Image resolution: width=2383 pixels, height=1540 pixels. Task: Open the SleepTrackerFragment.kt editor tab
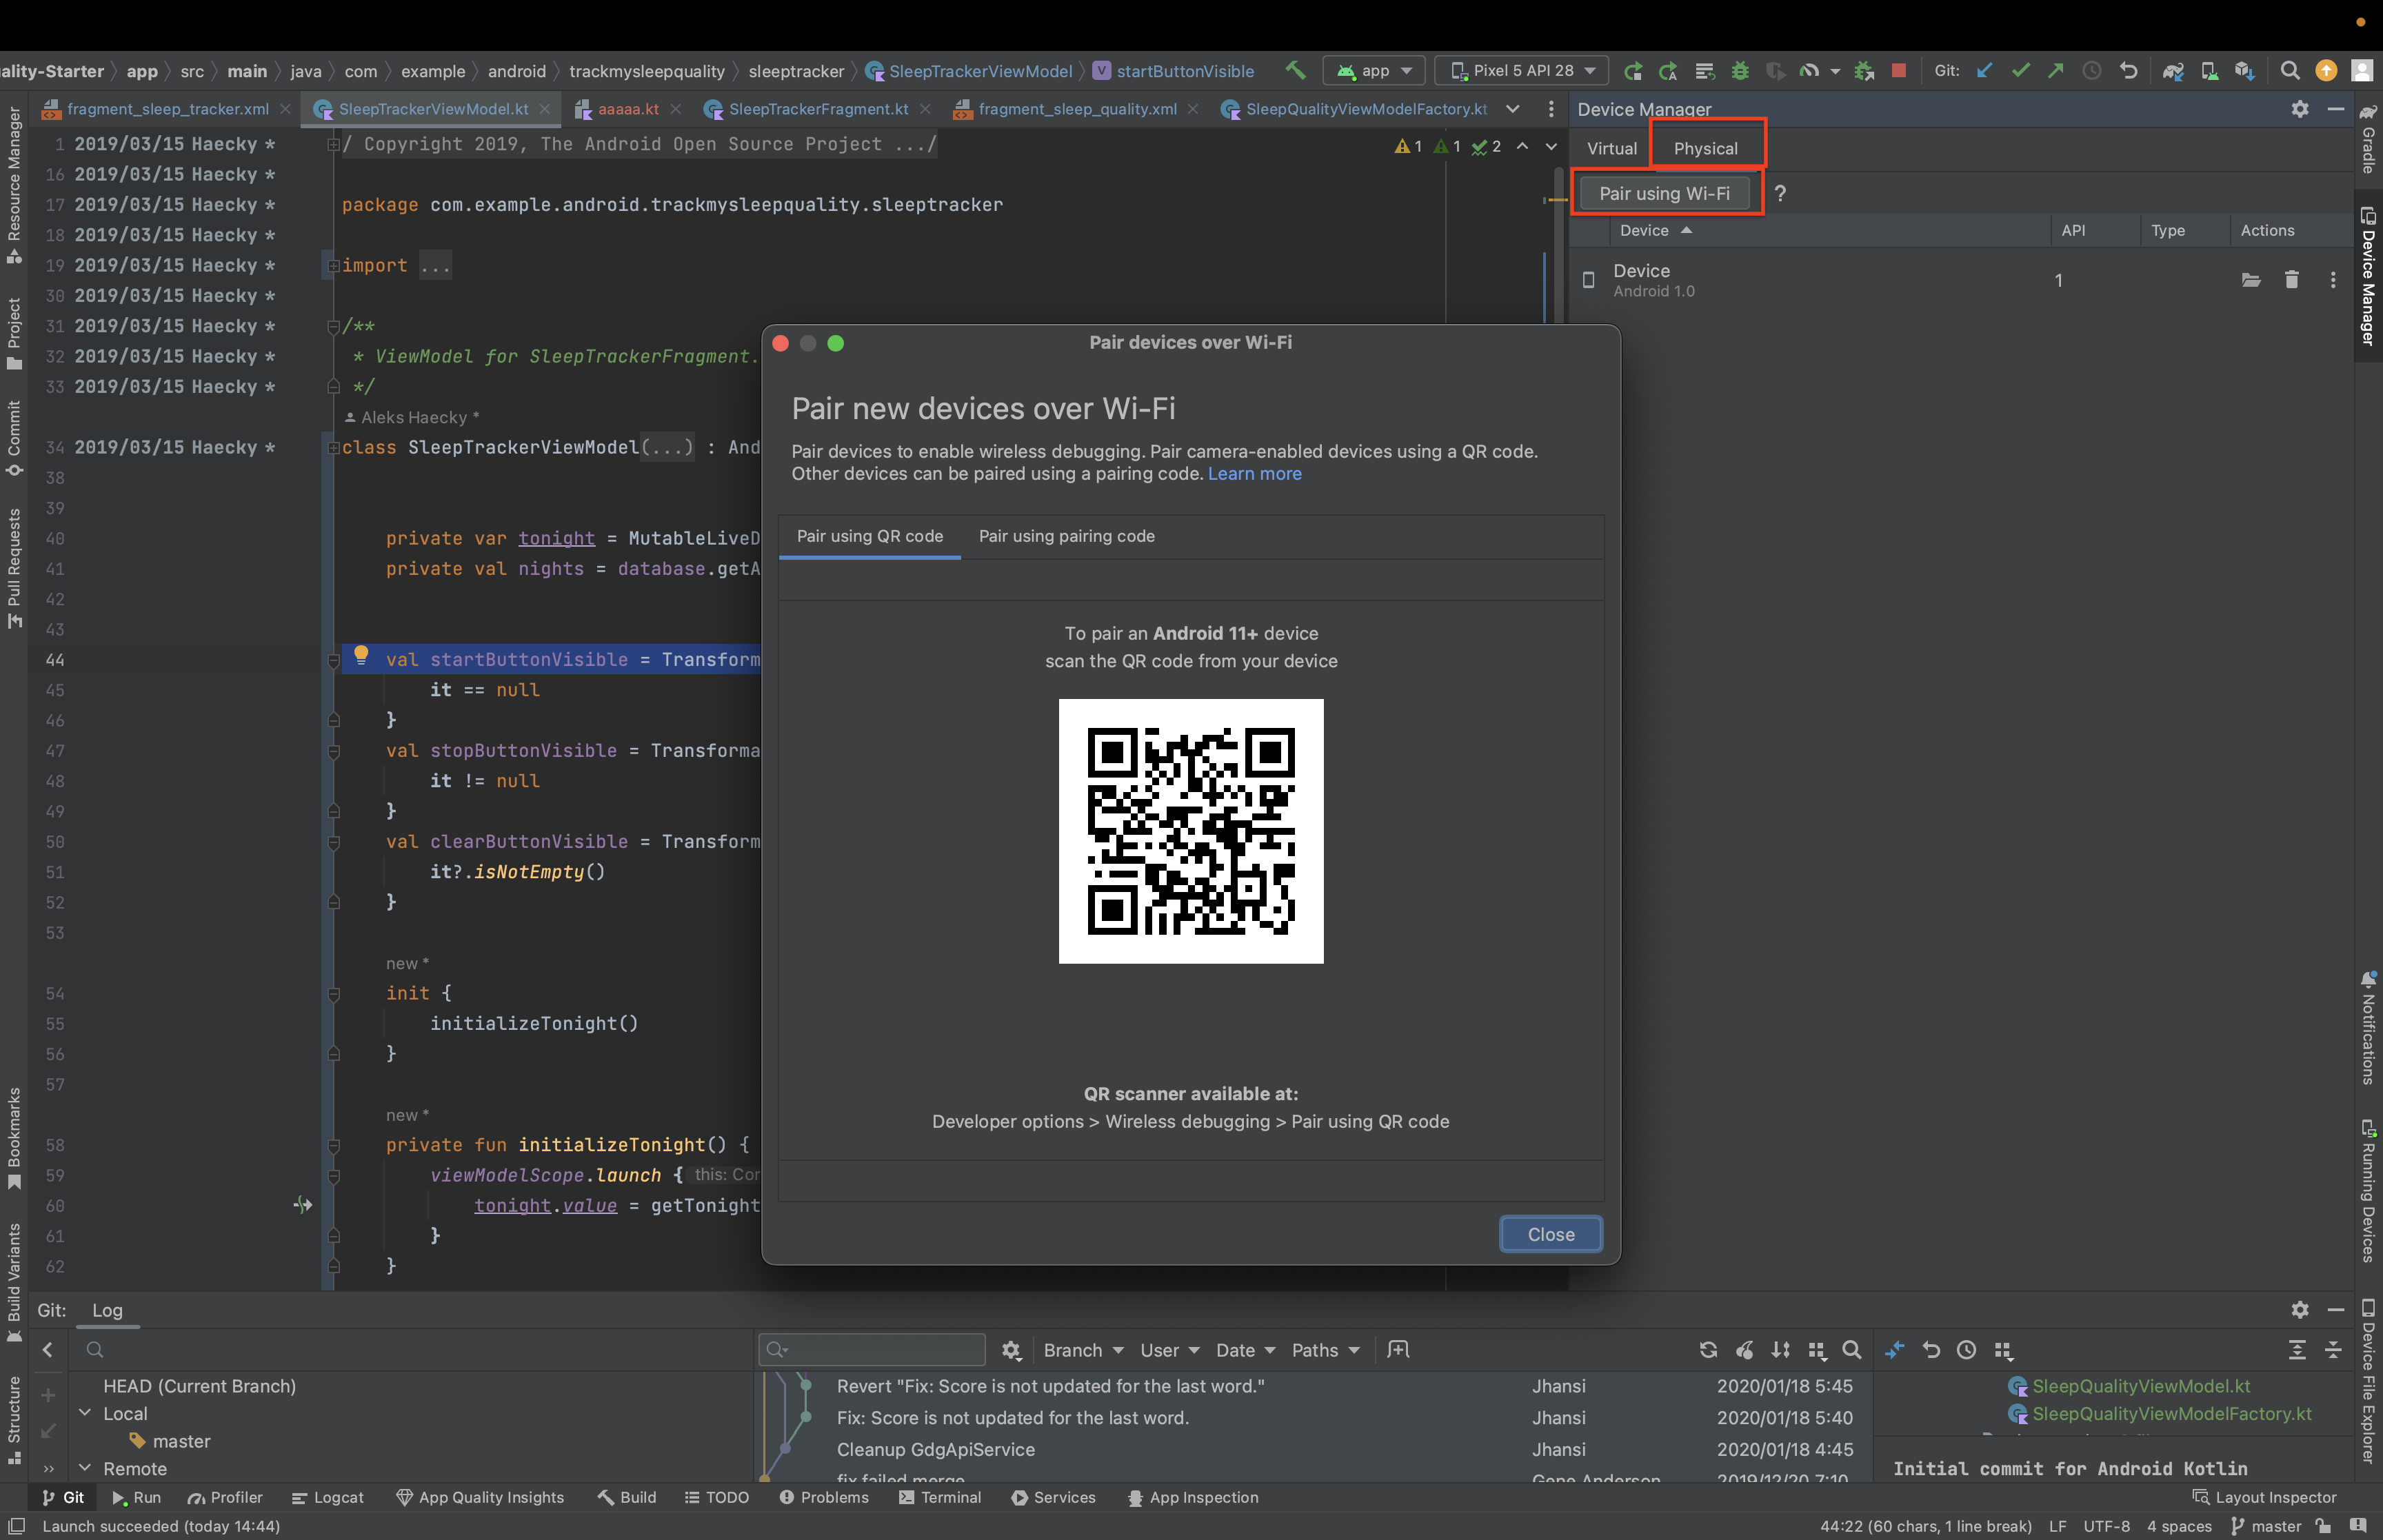[x=818, y=109]
